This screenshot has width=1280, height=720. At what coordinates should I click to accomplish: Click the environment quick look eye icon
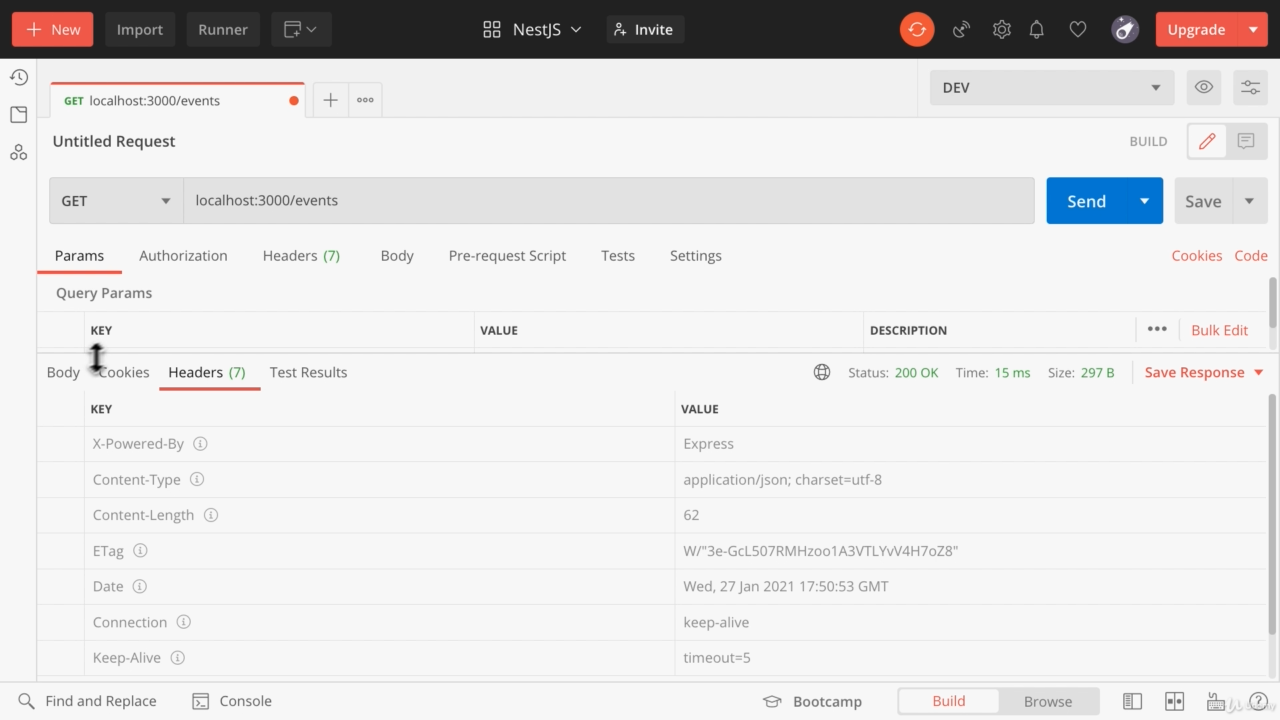click(x=1204, y=87)
